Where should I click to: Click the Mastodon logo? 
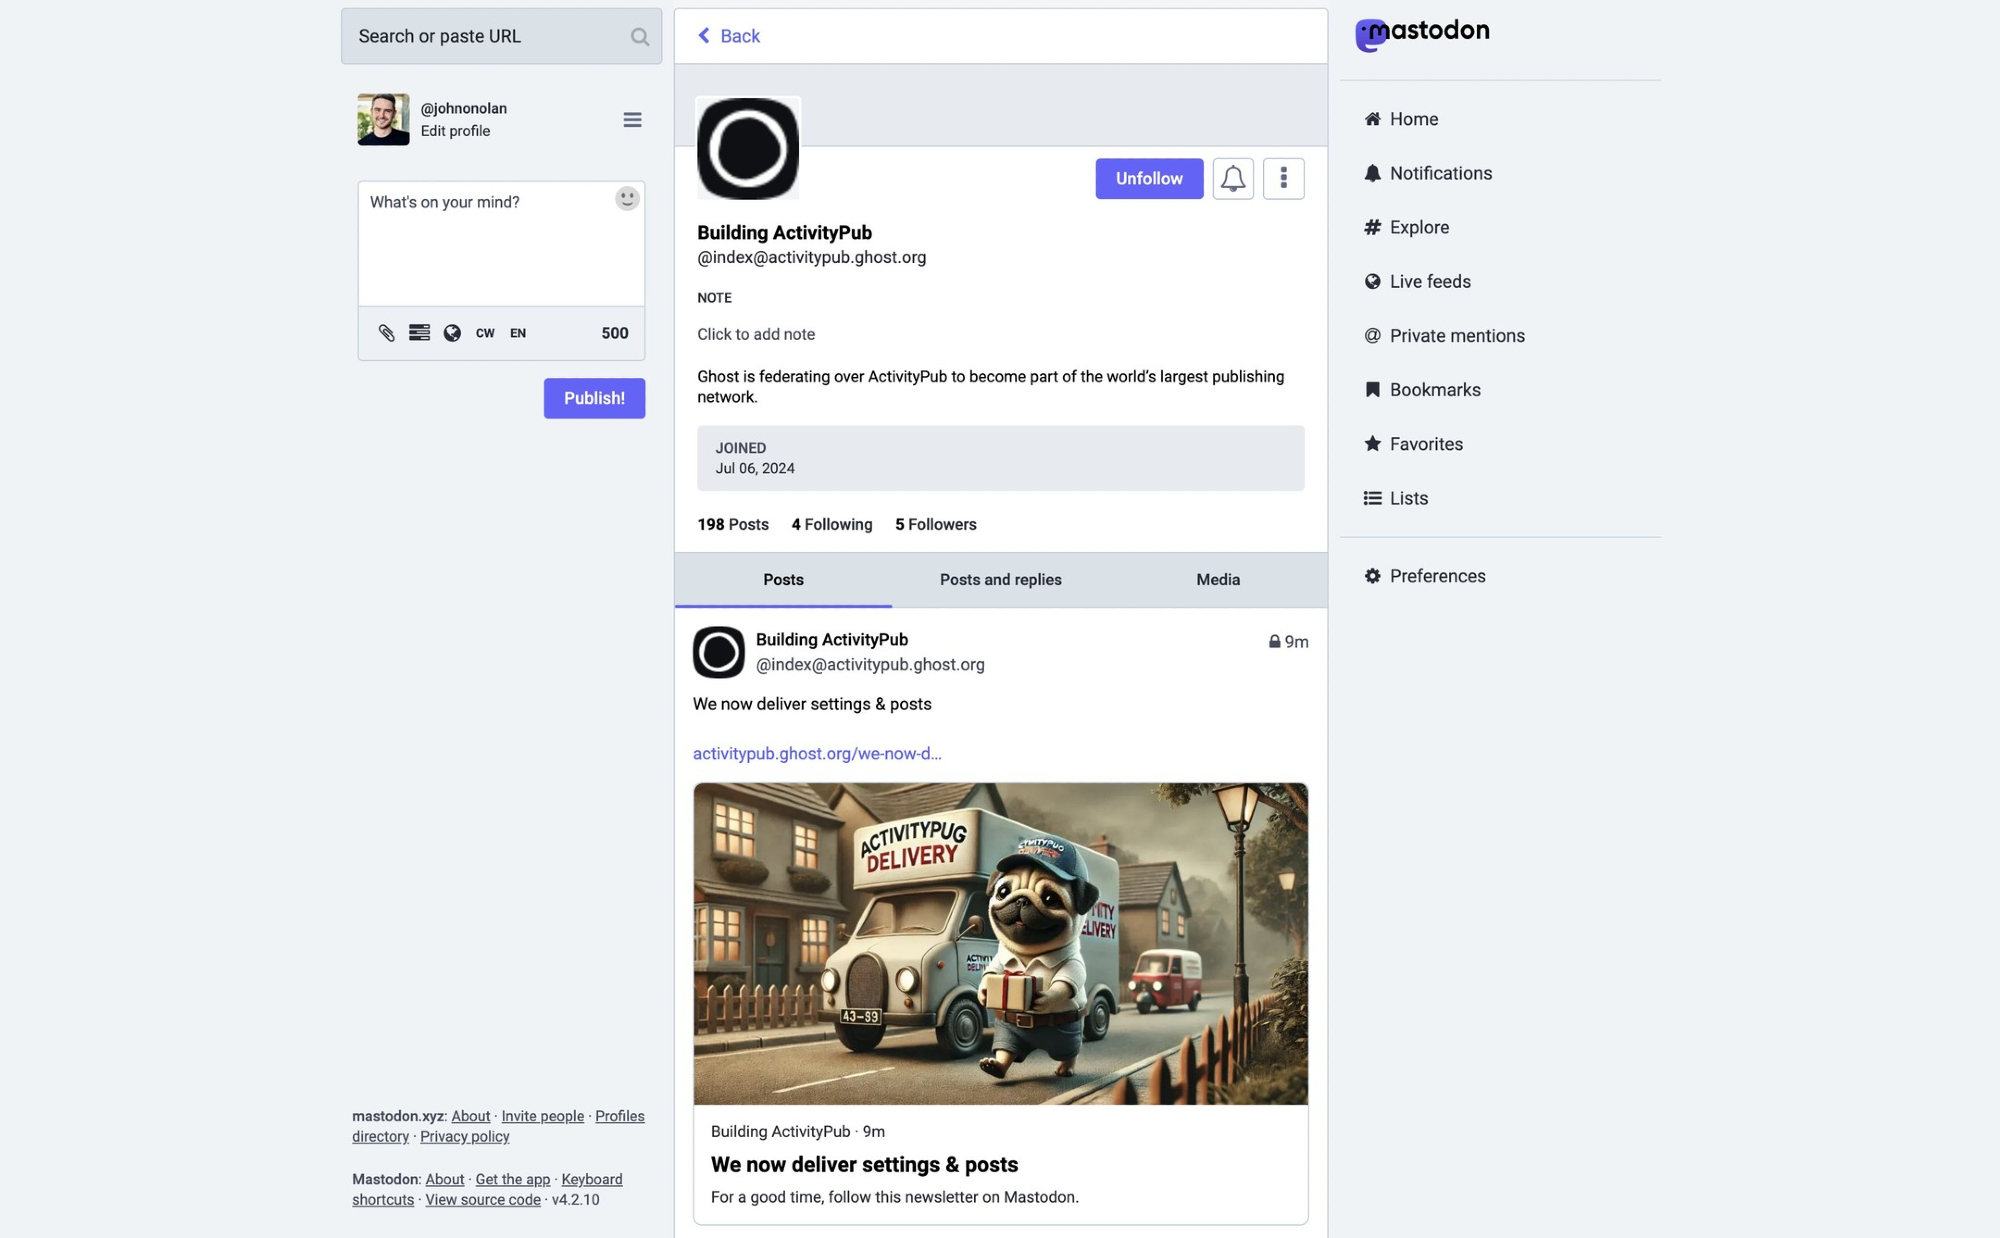click(1422, 33)
